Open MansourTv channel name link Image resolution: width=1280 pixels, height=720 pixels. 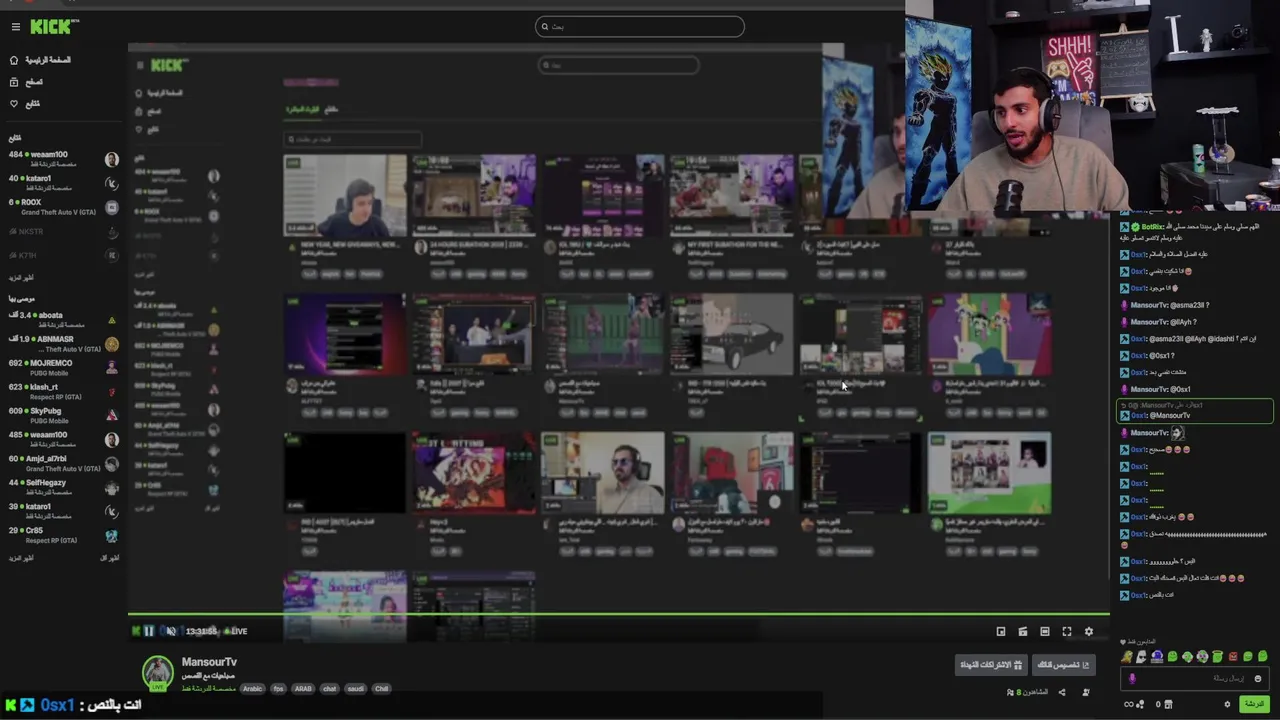(x=209, y=662)
